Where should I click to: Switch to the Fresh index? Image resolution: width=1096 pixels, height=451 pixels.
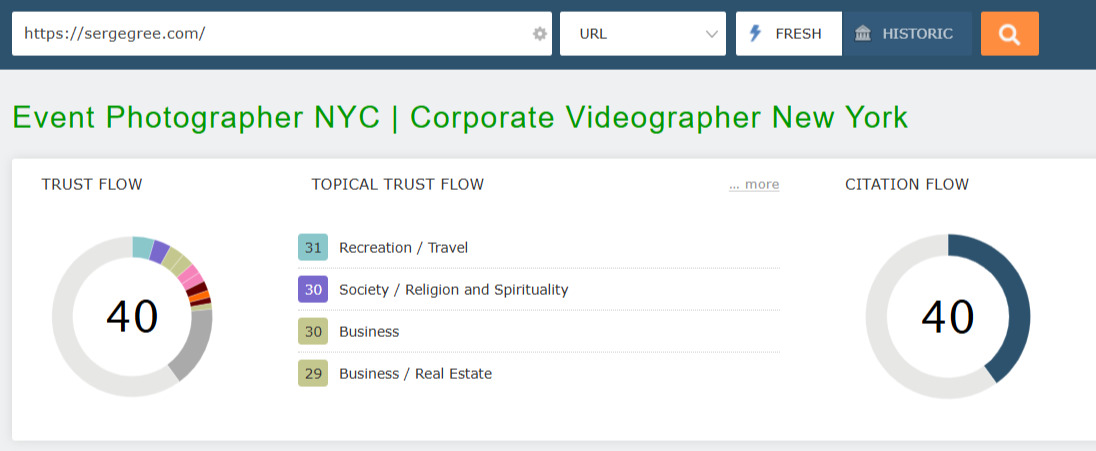pyautogui.click(x=789, y=34)
